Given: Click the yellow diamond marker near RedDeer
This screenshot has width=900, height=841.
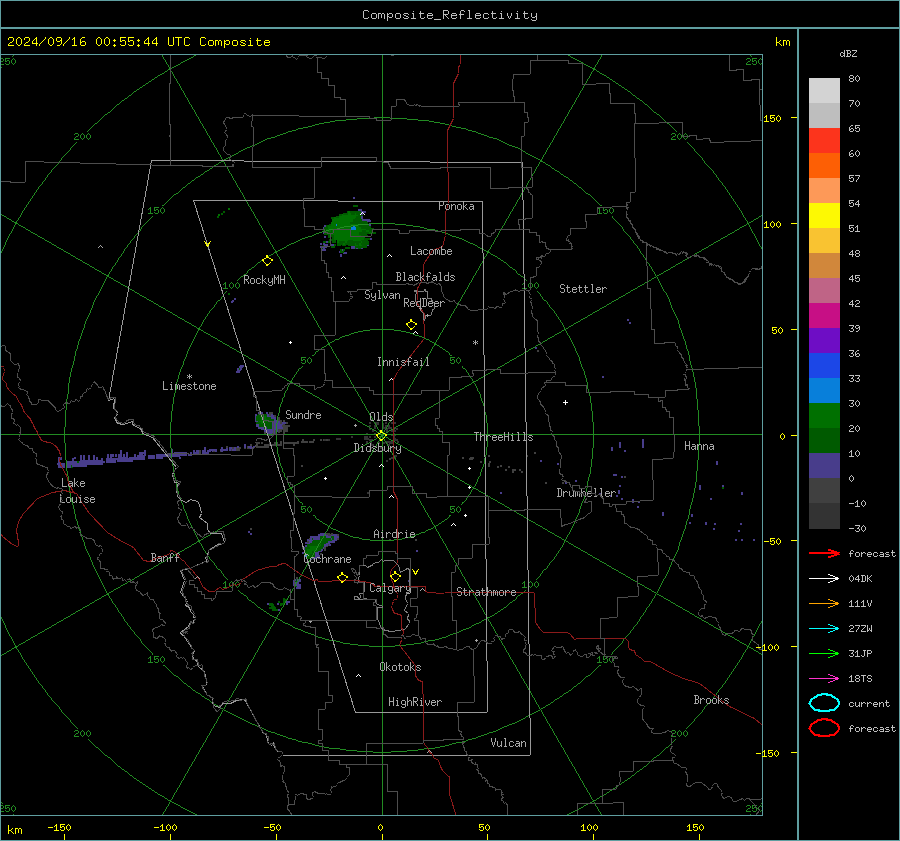Looking at the screenshot, I should [x=411, y=325].
